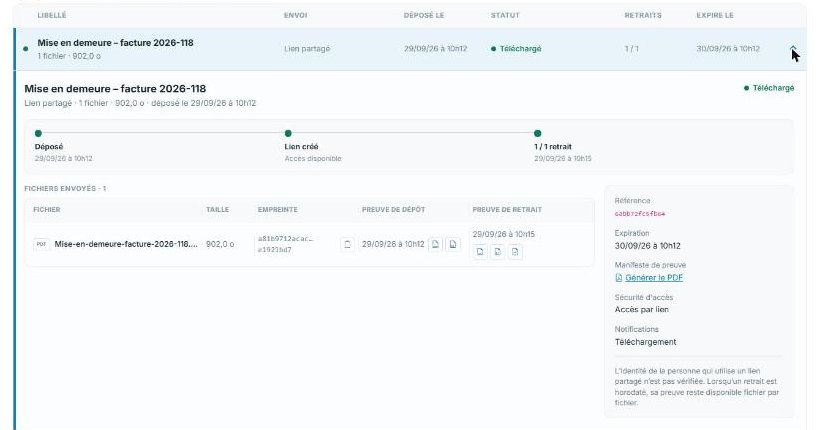820x430 pixels.
Task: Click the Lien partagé cell in ENVOI column
Action: pyautogui.click(x=307, y=49)
